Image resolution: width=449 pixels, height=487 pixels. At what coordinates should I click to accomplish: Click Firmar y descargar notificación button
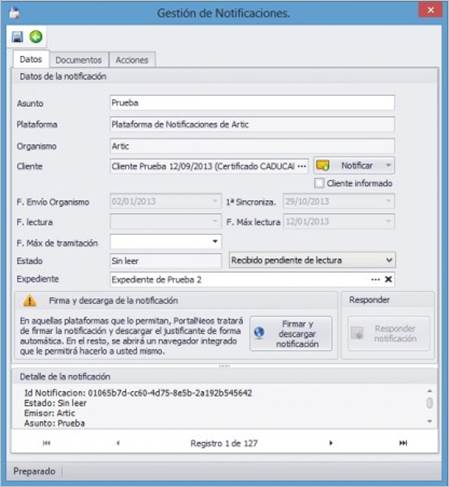click(291, 334)
